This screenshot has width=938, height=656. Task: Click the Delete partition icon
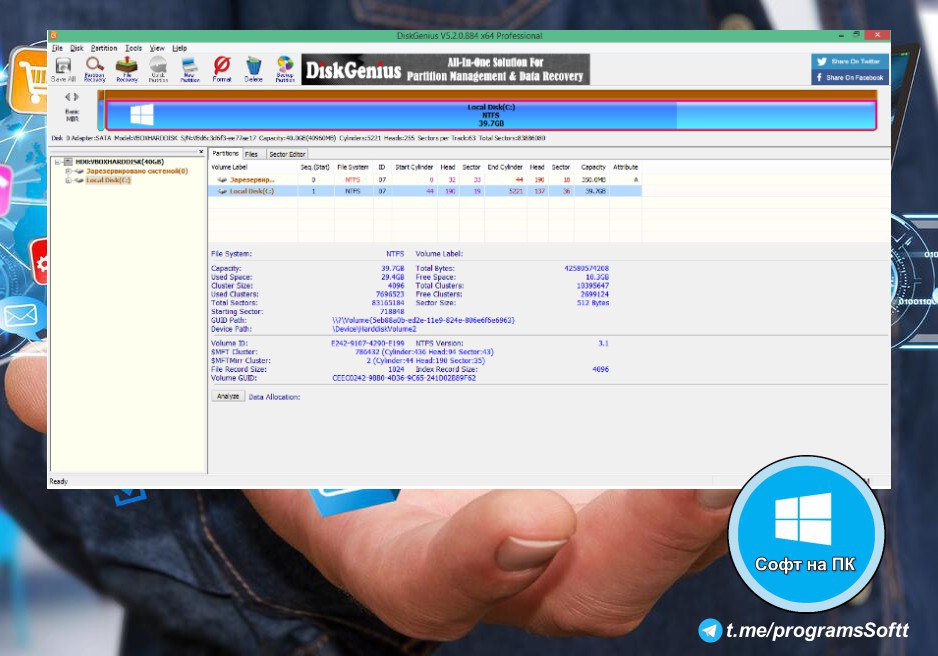[253, 68]
